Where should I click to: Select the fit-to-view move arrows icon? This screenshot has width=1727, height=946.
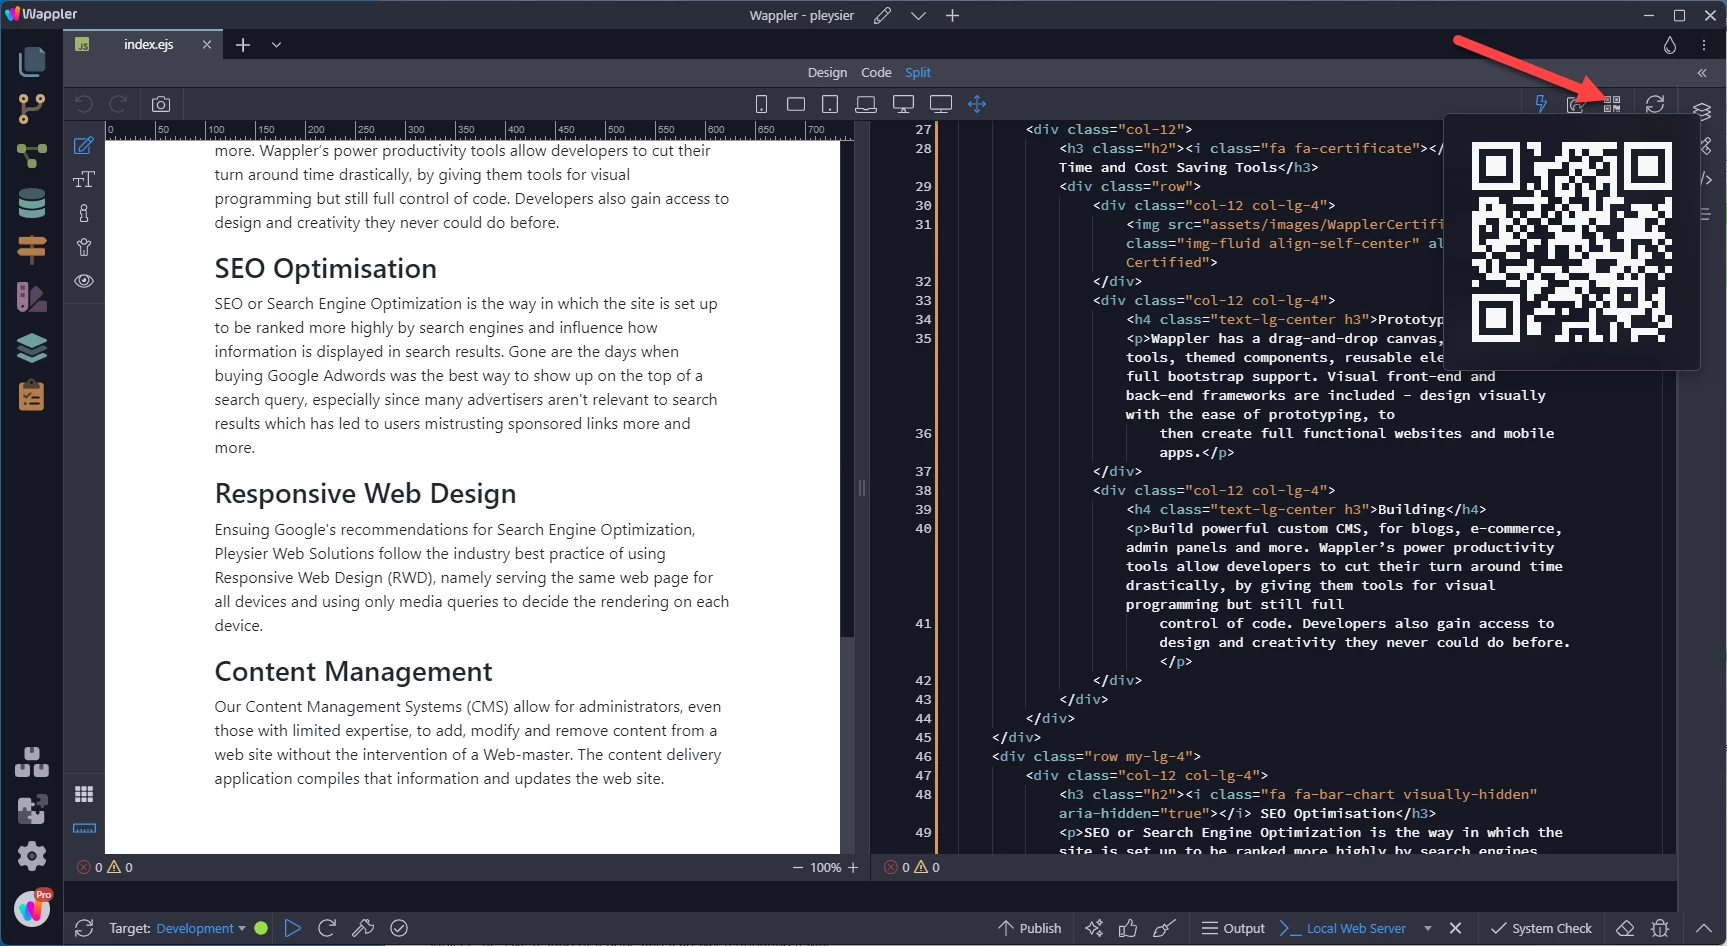click(x=977, y=104)
